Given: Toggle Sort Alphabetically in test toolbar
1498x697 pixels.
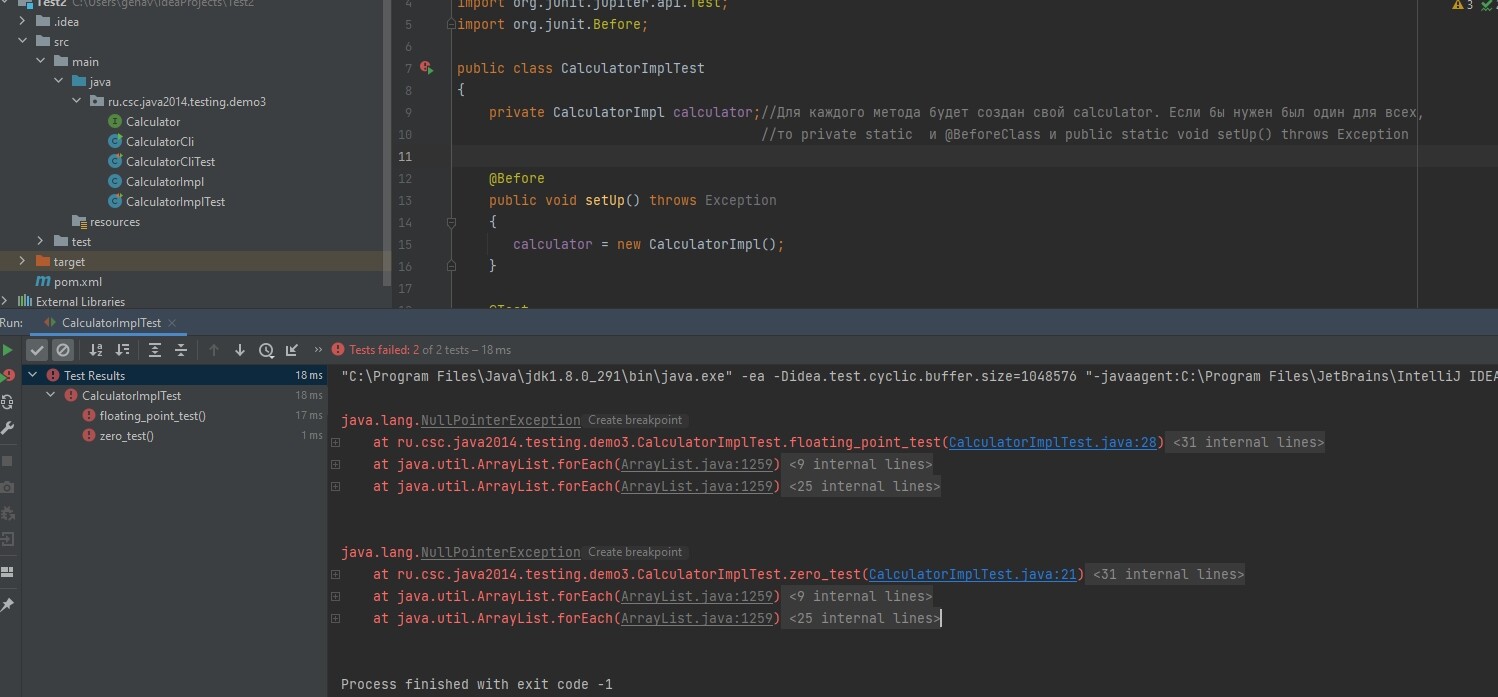Looking at the screenshot, I should click(96, 350).
